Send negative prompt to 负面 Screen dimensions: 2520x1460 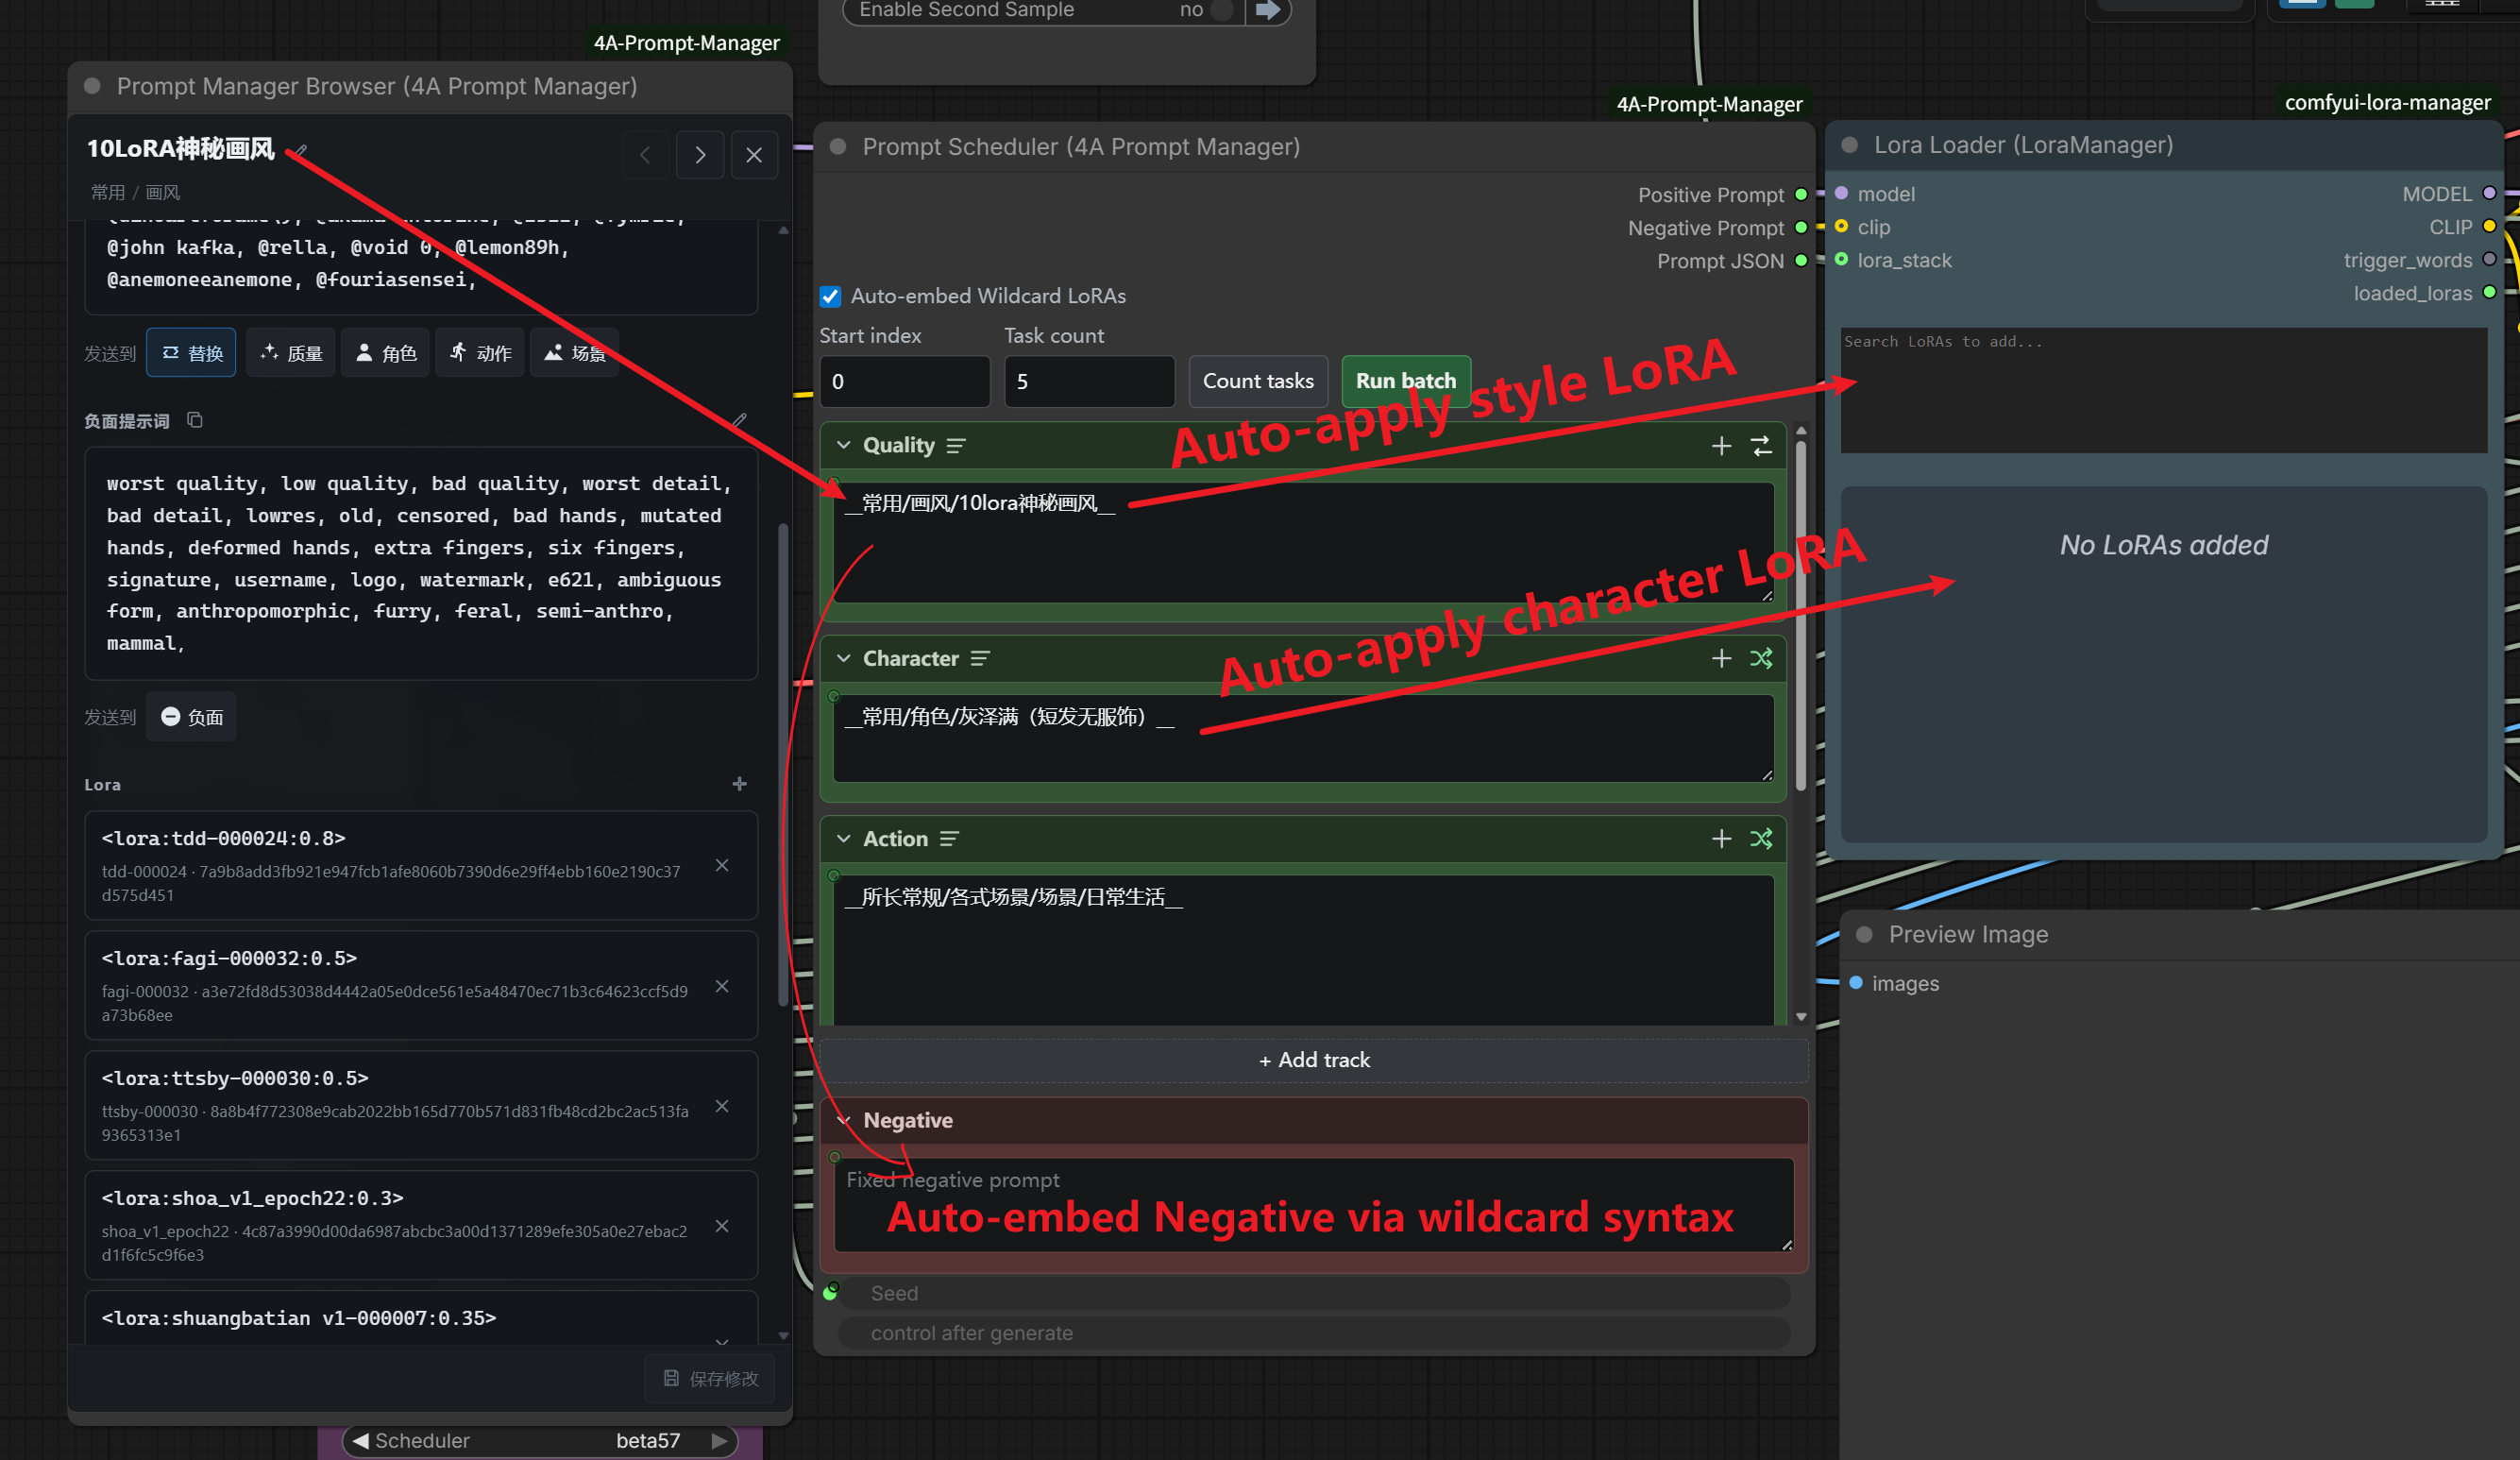[191, 717]
